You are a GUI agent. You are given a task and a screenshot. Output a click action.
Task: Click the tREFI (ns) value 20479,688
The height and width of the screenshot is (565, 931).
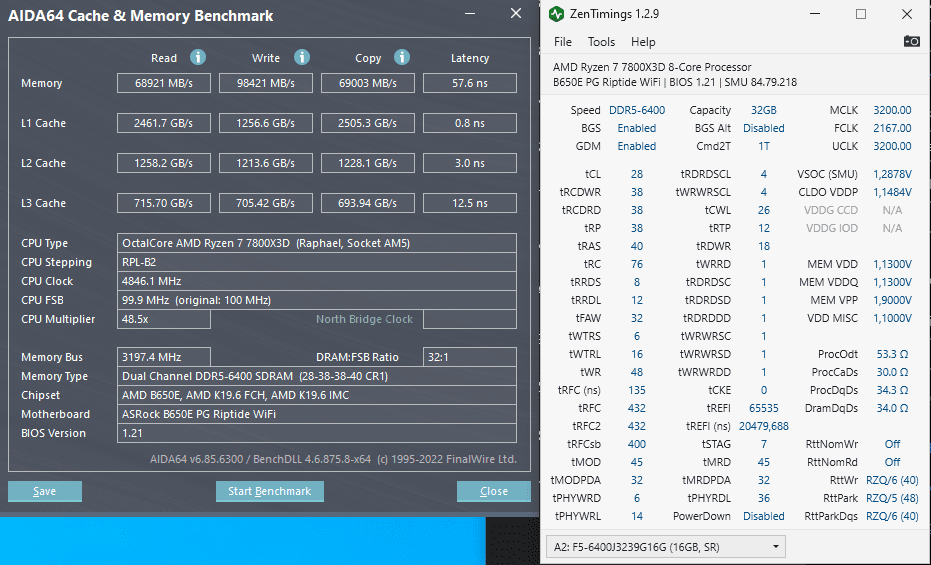coord(764,426)
